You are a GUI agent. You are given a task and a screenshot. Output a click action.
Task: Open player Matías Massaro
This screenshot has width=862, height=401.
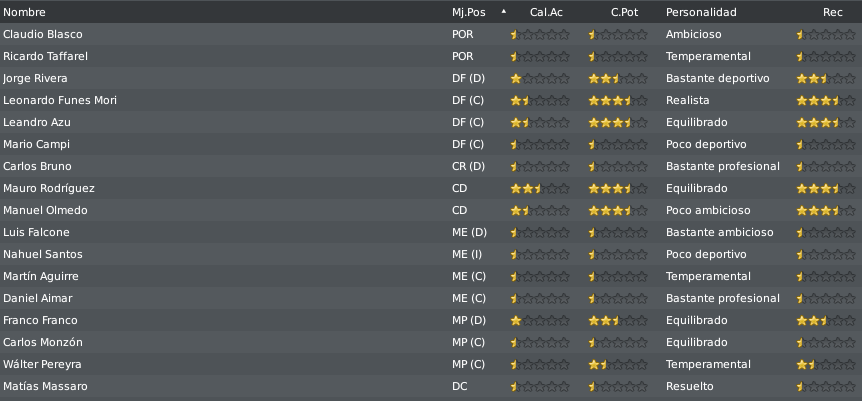point(45,386)
